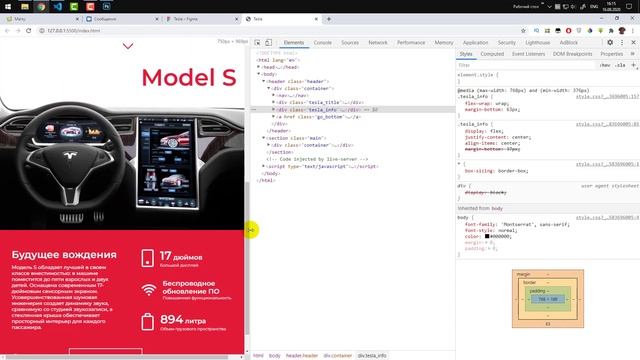Open the Network tab
The image size is (640, 360).
pos(378,42)
